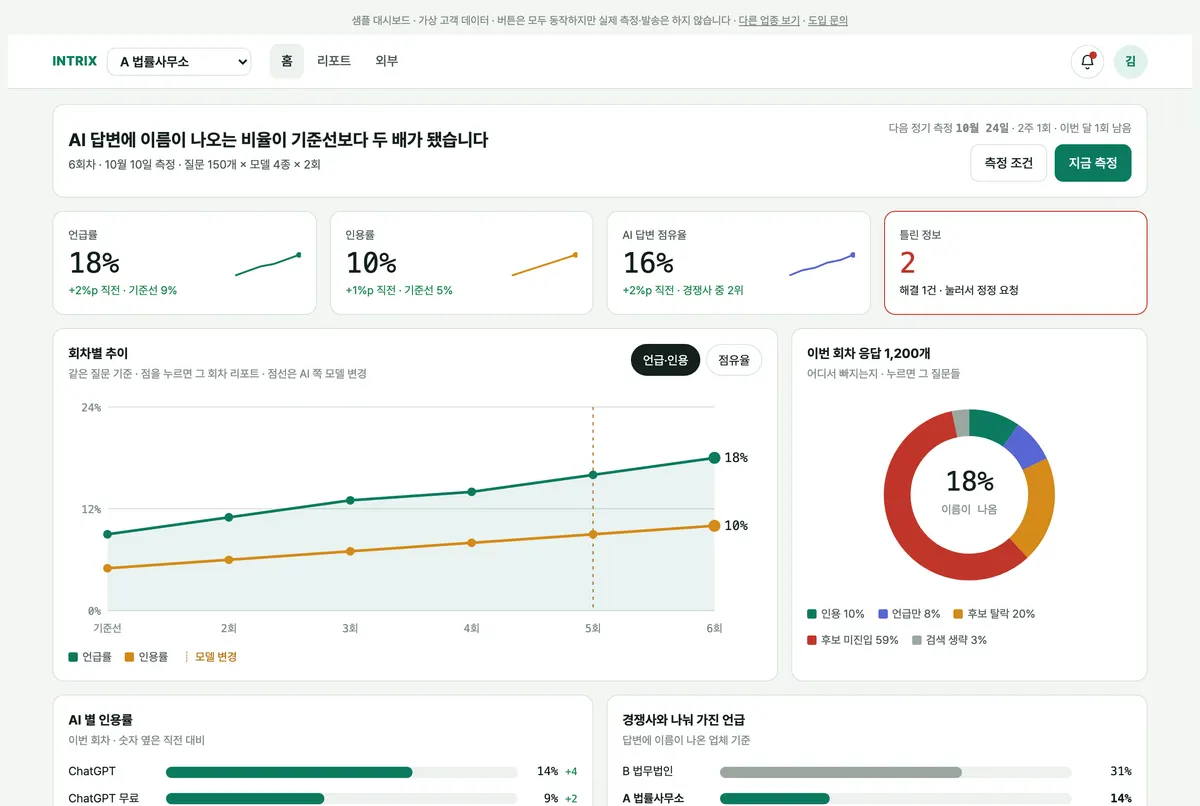This screenshot has width=1200, height=806.
Task: Open the 김 user avatar menu
Action: click(1130, 61)
